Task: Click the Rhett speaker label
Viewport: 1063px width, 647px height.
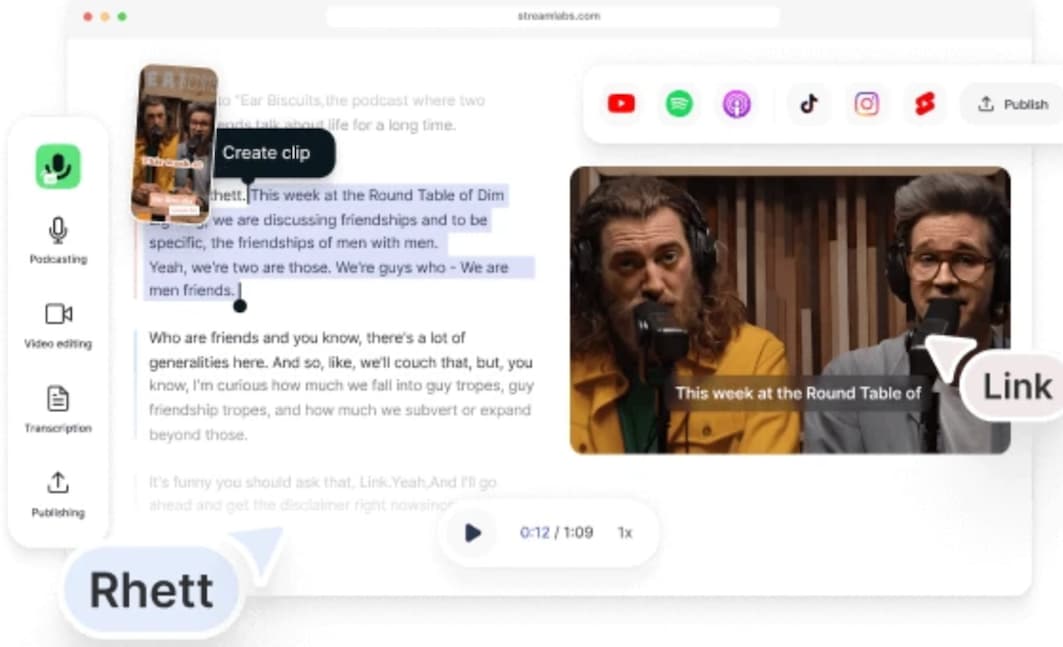Action: pos(151,590)
